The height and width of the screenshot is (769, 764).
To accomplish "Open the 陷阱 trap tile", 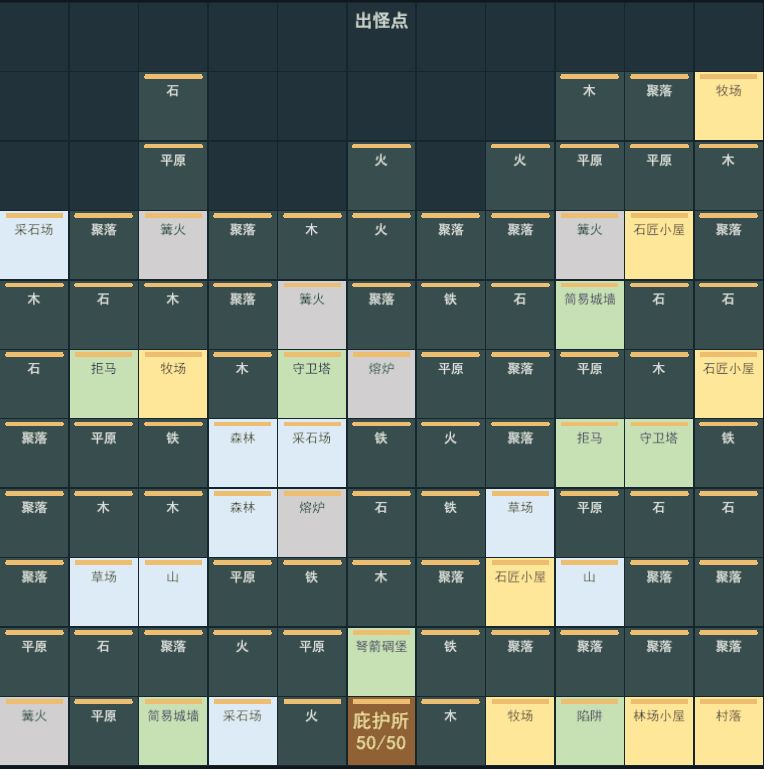I will pos(589,731).
